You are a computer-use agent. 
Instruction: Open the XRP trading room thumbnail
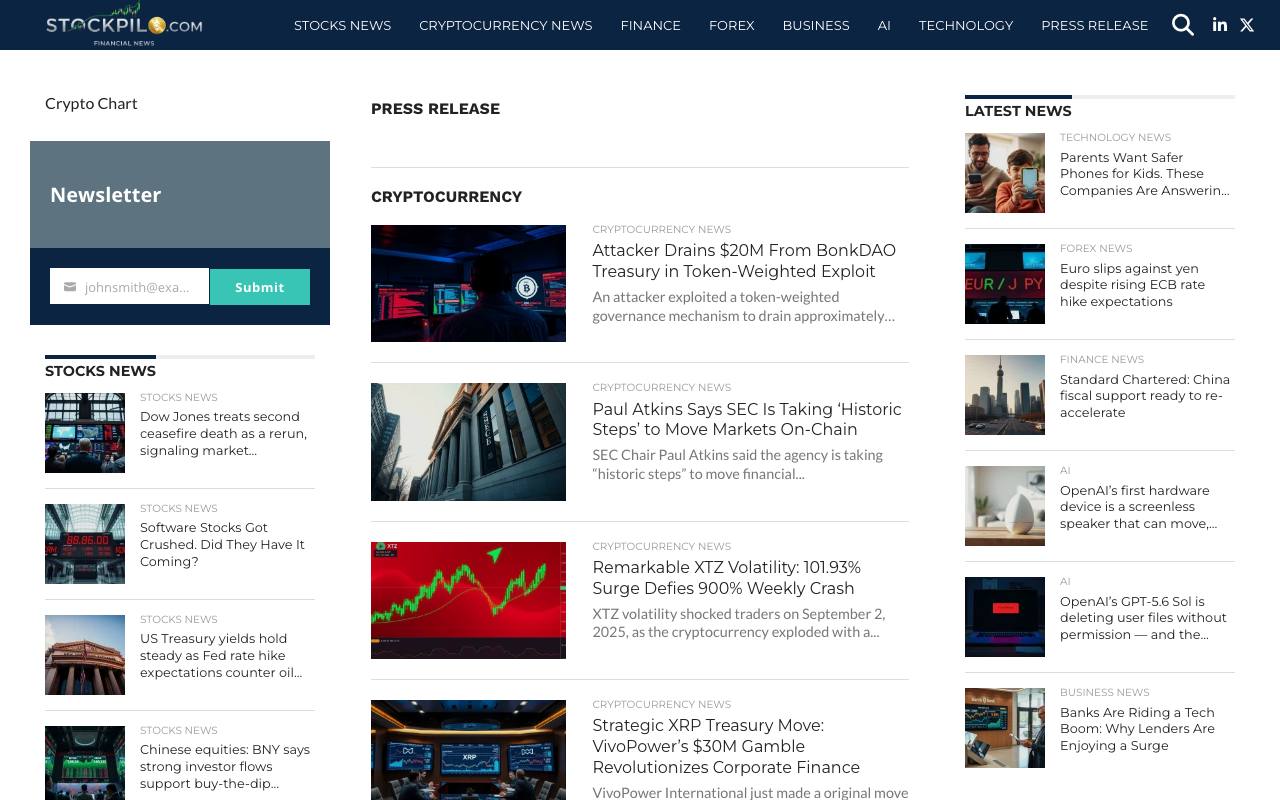pos(468,750)
